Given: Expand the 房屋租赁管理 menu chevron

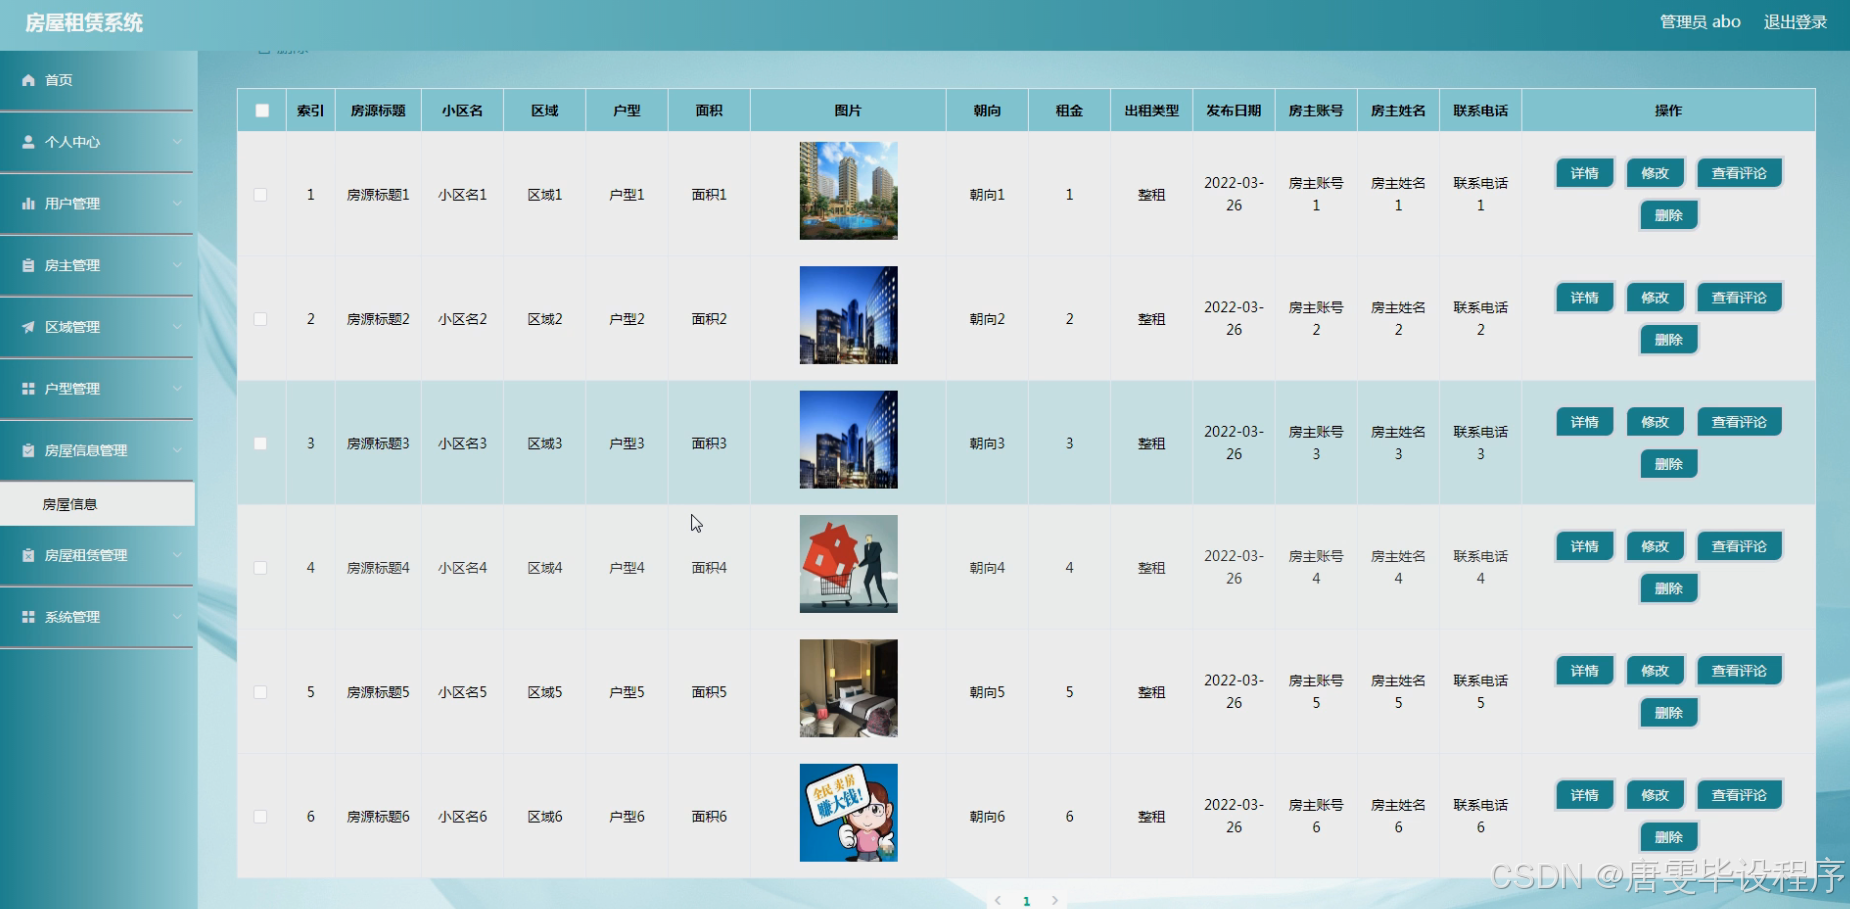Looking at the screenshot, I should [177, 555].
